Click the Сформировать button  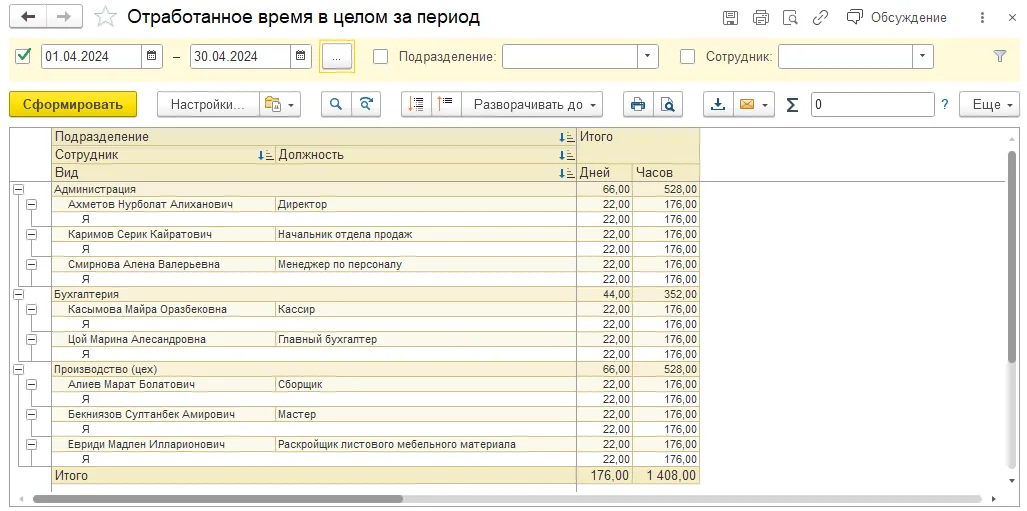click(73, 104)
